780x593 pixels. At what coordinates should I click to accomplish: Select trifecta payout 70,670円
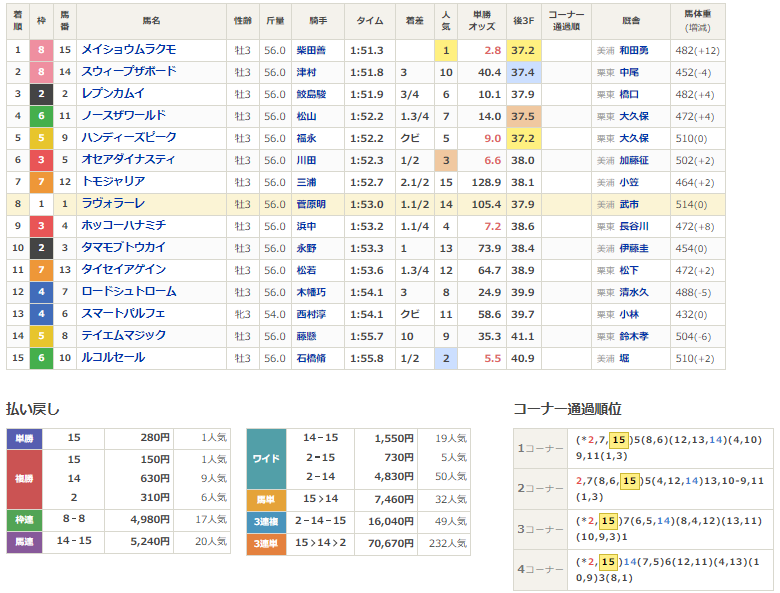tap(390, 543)
